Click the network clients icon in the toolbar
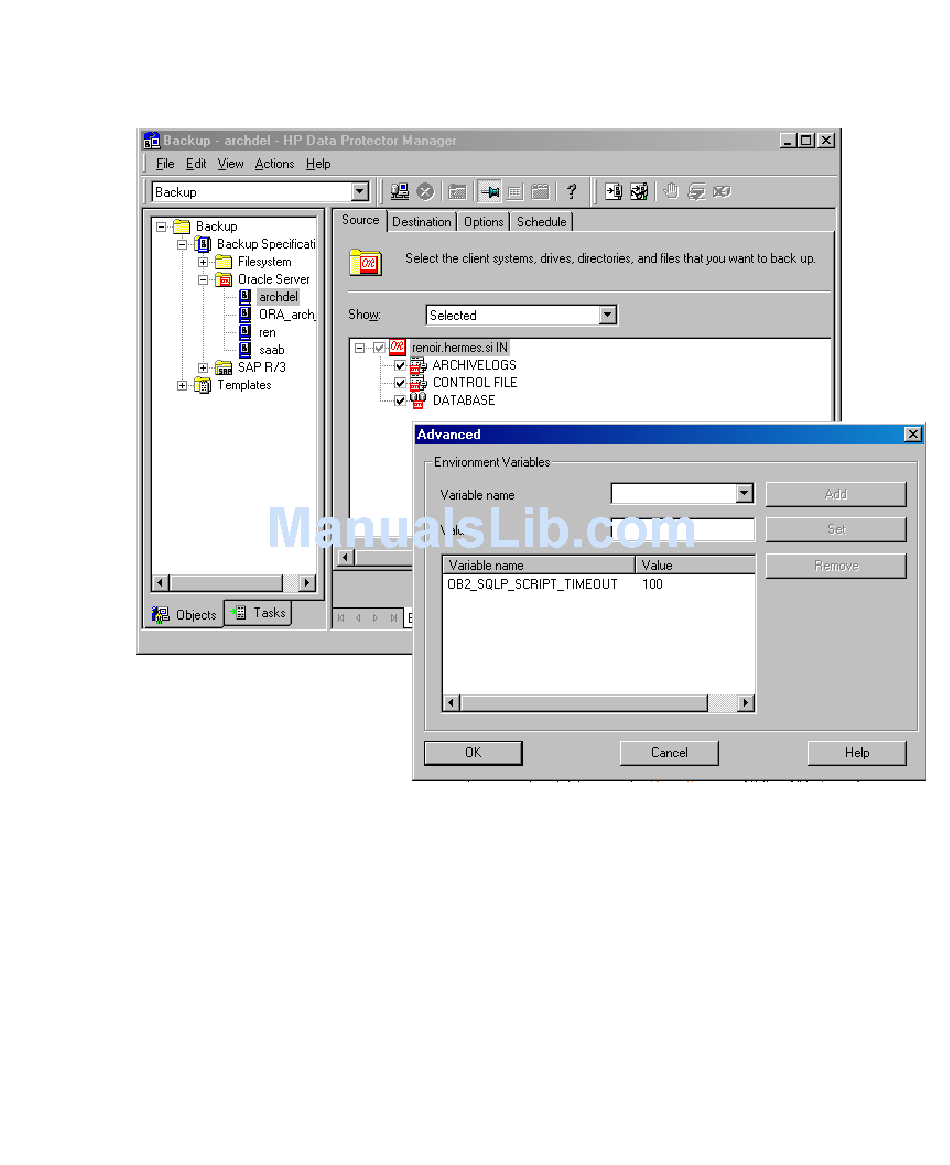This screenshot has width=950, height=1165. (x=400, y=192)
